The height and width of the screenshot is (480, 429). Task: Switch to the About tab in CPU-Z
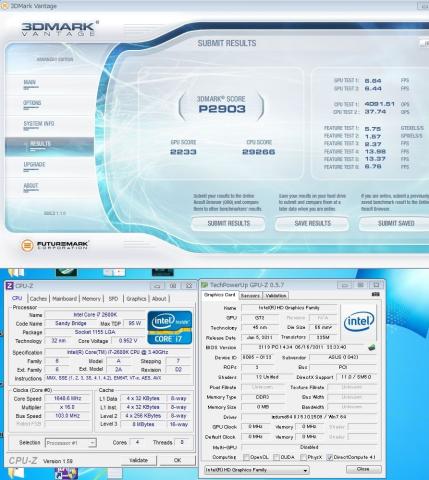pyautogui.click(x=159, y=299)
